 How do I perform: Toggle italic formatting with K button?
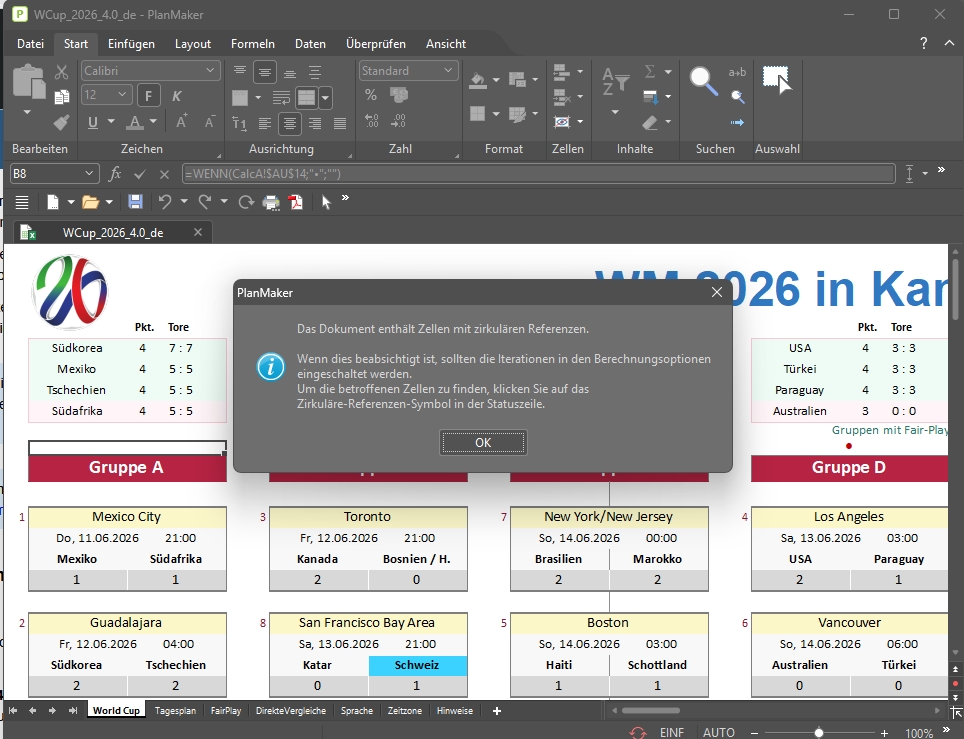click(177, 96)
